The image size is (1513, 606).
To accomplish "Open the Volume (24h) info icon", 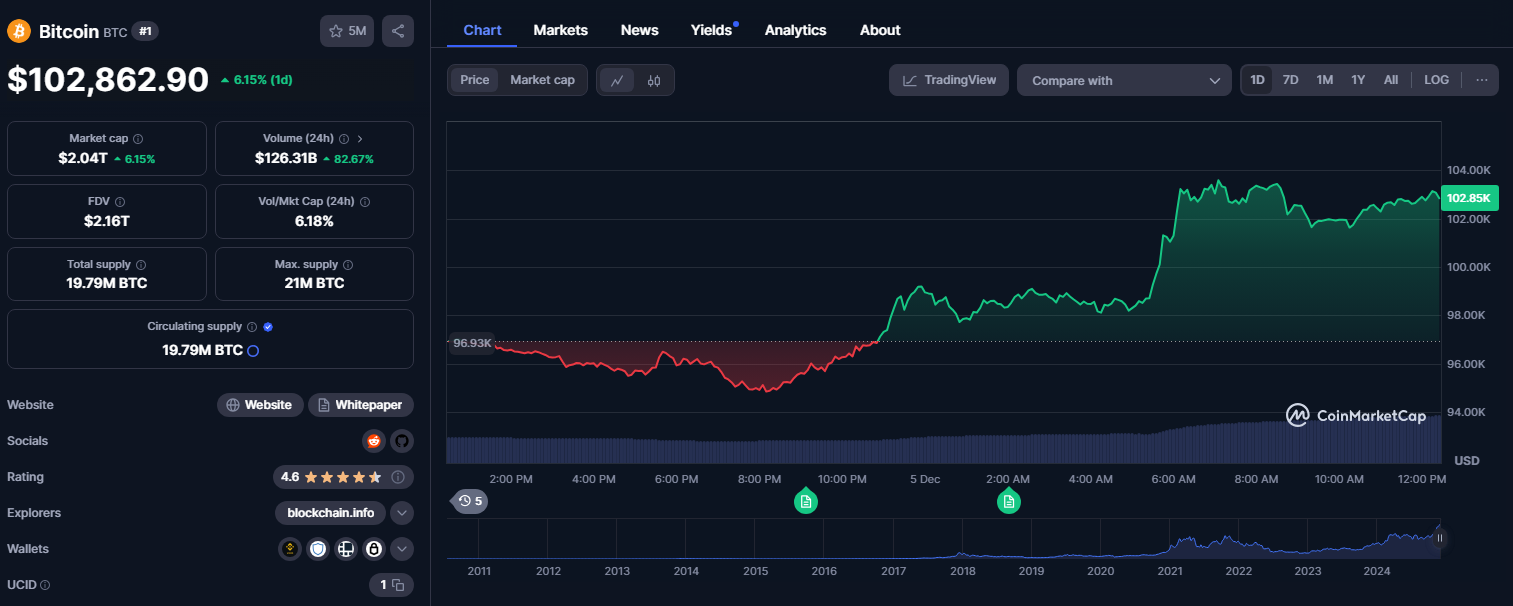I will point(344,139).
